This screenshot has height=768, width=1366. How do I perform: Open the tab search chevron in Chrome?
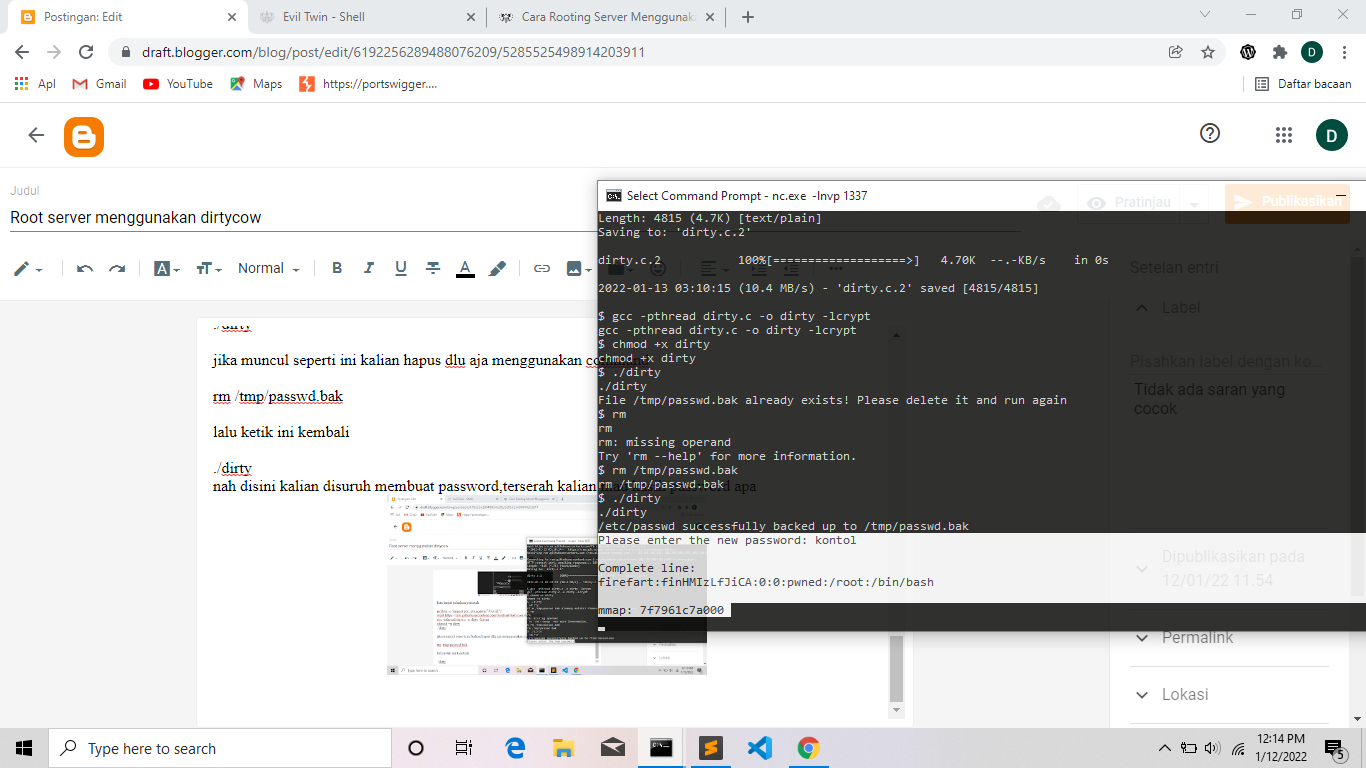pyautogui.click(x=1205, y=15)
